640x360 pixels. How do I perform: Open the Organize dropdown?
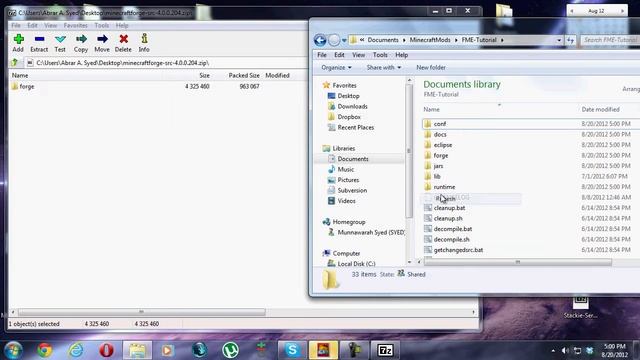point(336,67)
